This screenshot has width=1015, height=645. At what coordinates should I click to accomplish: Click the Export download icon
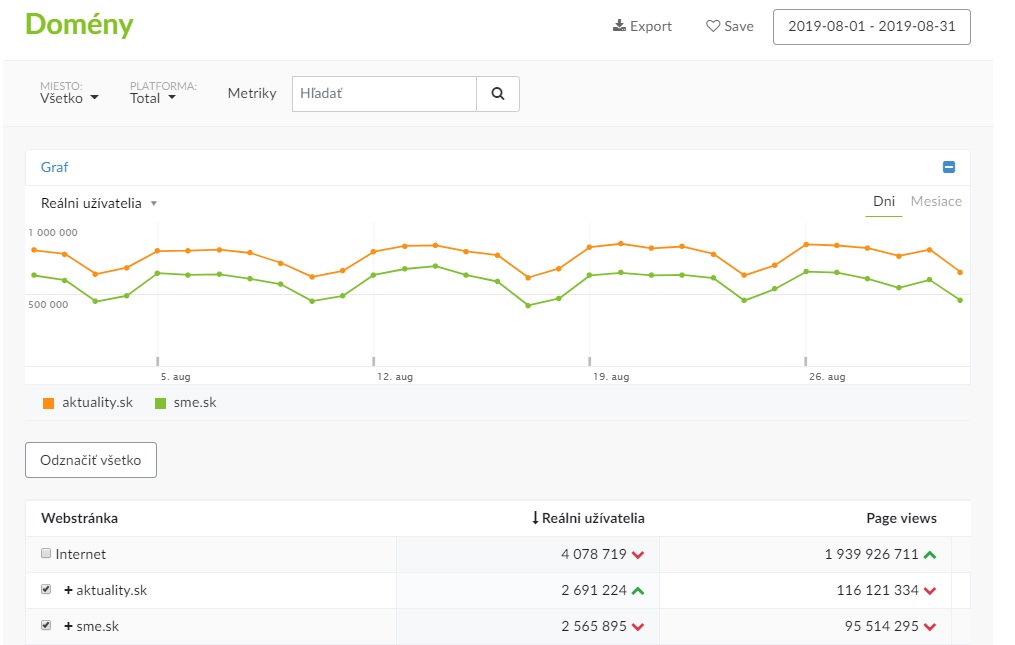click(619, 26)
